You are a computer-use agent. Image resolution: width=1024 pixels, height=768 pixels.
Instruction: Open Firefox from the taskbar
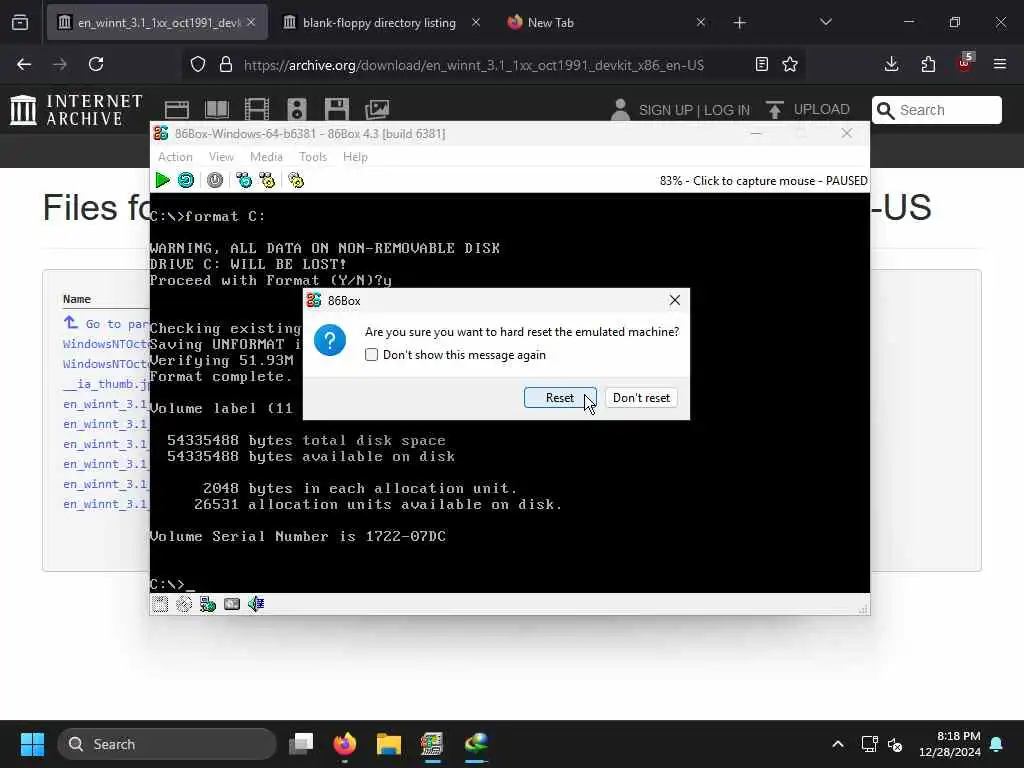[x=345, y=744]
